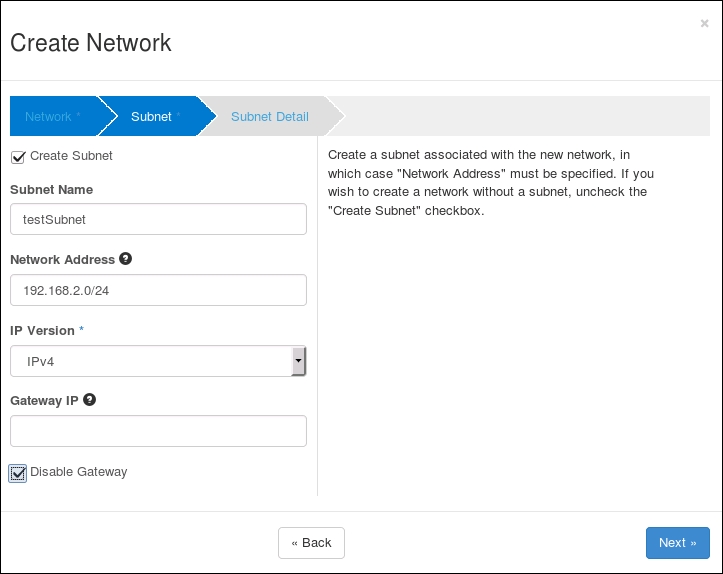Image resolution: width=723 pixels, height=574 pixels.
Task: Click the IP Version field label
Action: click(42, 330)
